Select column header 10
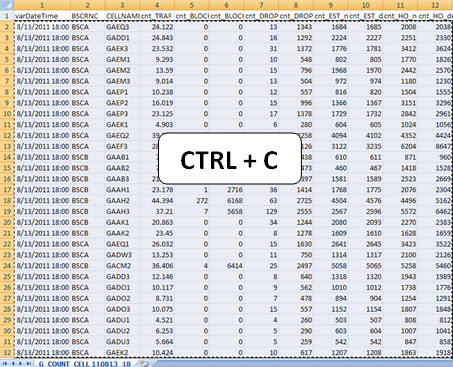 coord(366,5)
